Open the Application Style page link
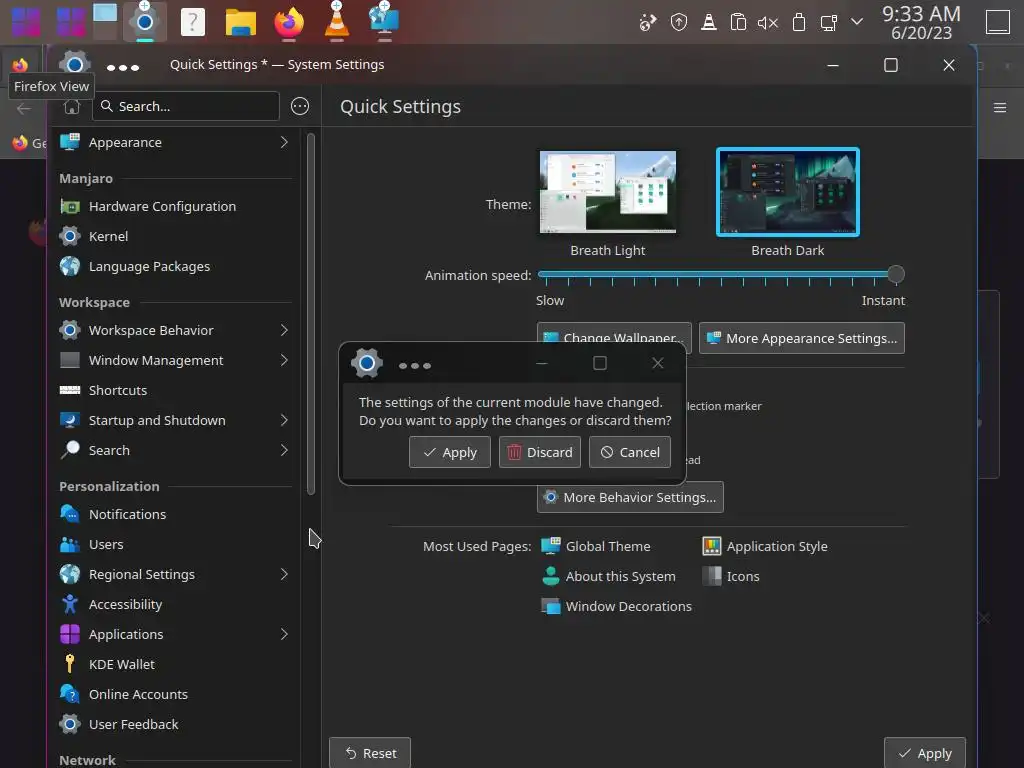This screenshot has height=768, width=1024. (x=765, y=546)
